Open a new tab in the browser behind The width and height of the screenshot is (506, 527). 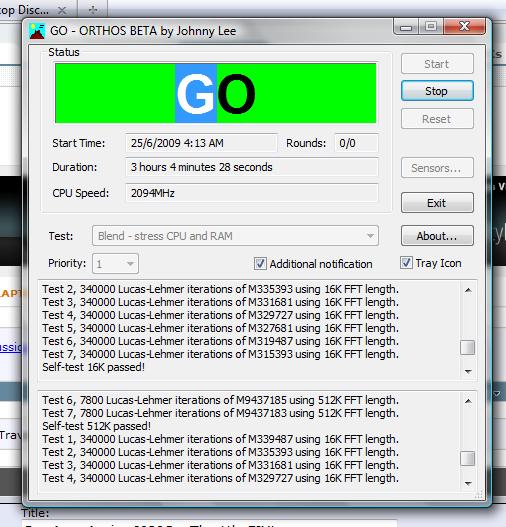click(x=93, y=10)
